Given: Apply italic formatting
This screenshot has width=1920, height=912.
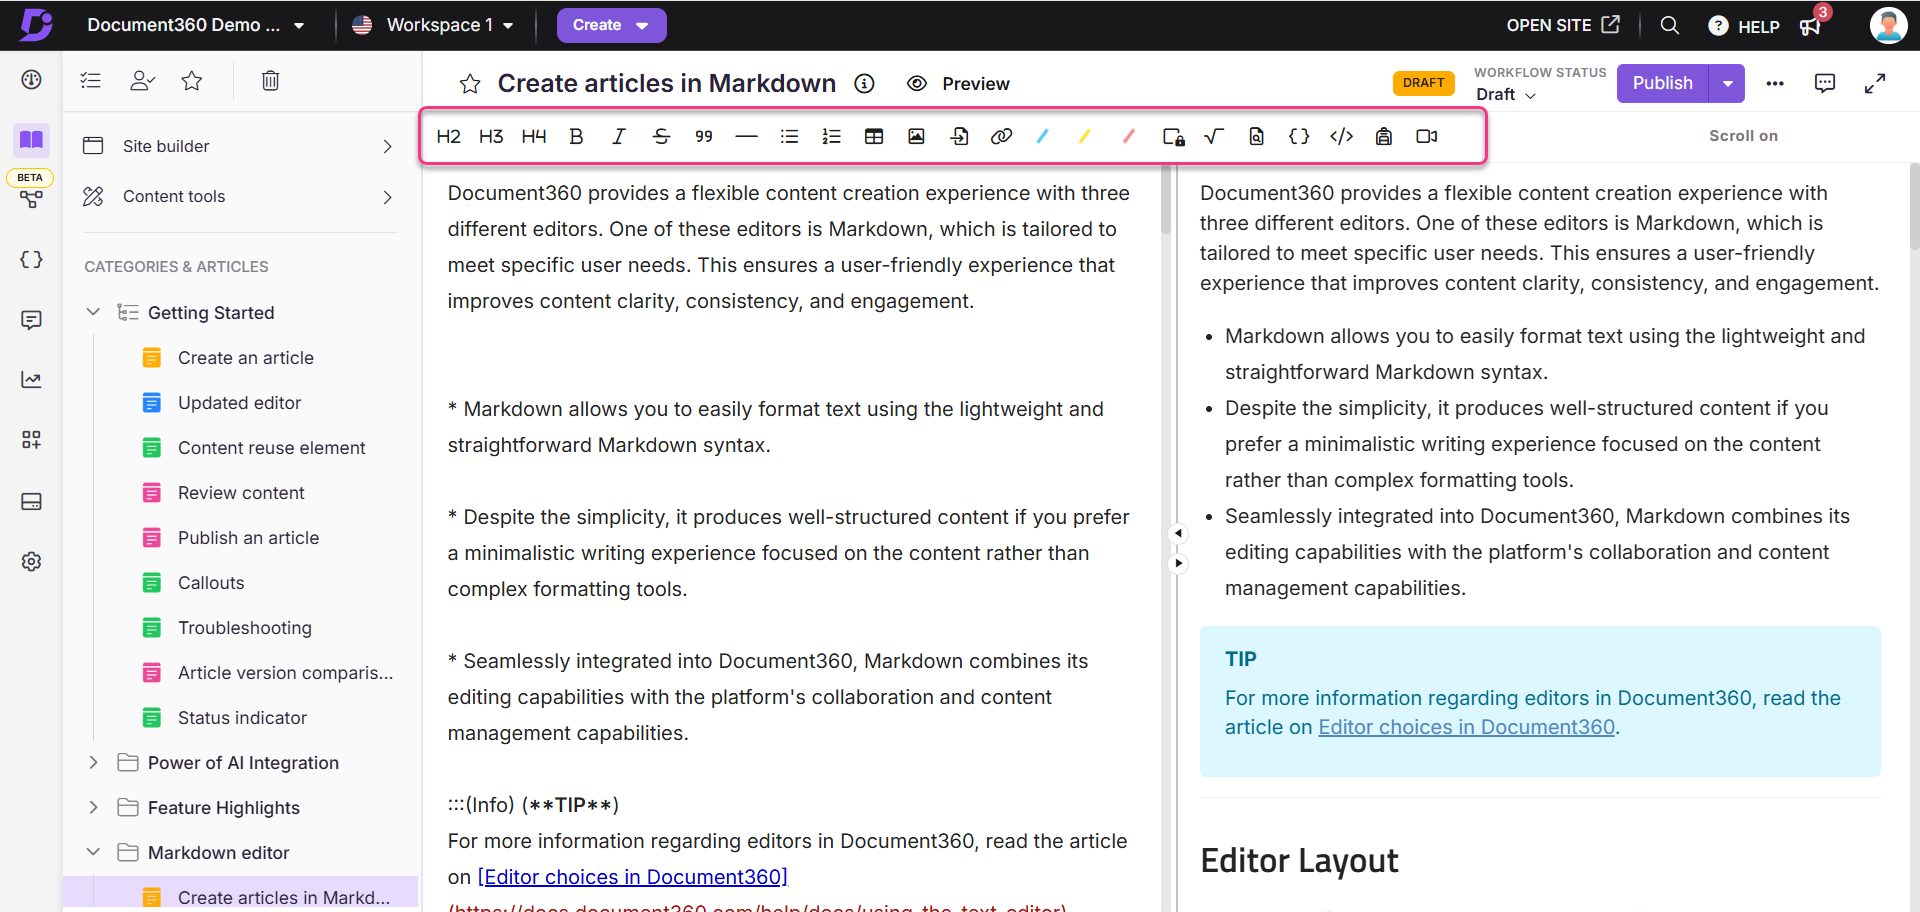Looking at the screenshot, I should (619, 136).
